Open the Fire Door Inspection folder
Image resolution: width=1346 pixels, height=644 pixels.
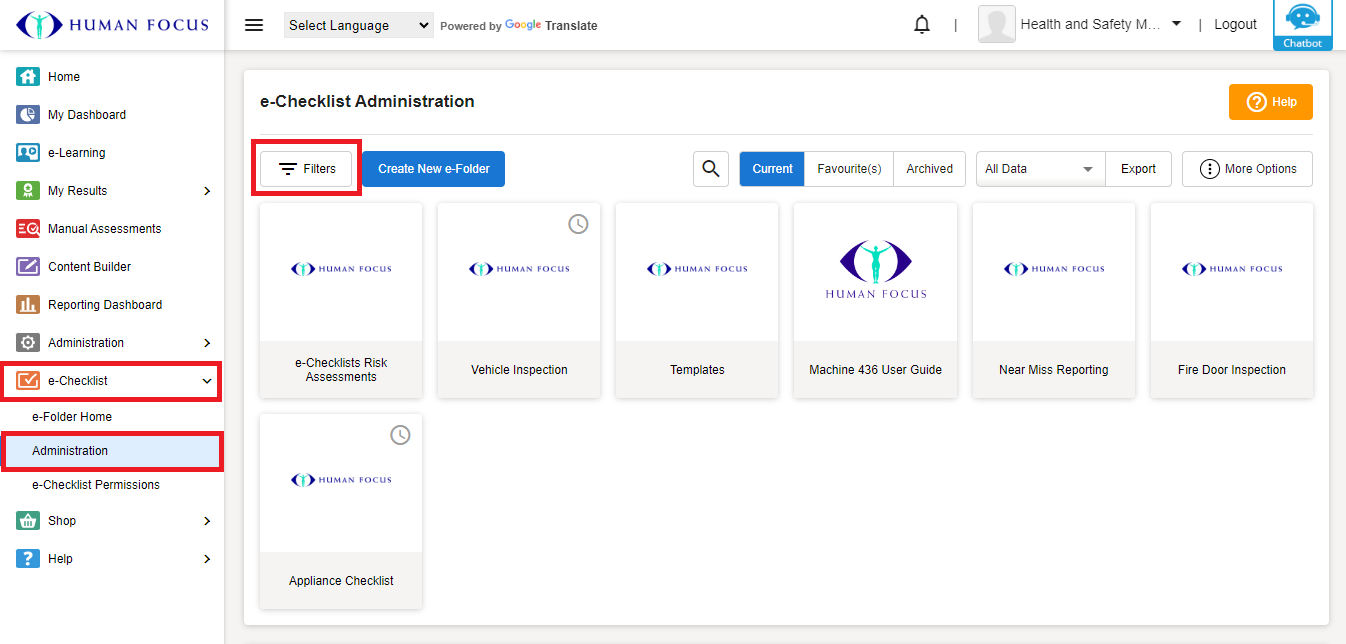1231,300
